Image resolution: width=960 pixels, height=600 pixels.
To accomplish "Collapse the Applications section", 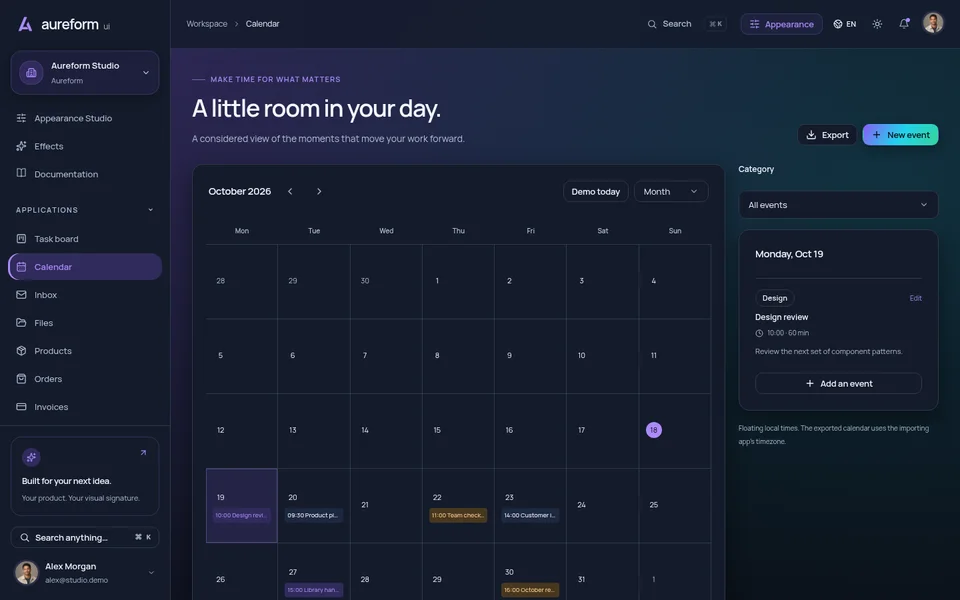I will tap(85, 210).
